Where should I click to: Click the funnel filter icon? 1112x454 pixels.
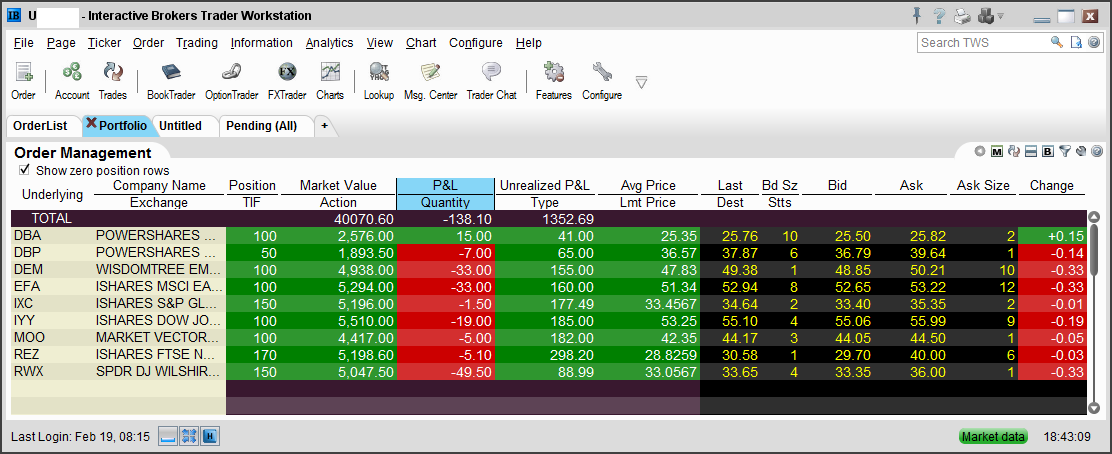[1064, 150]
